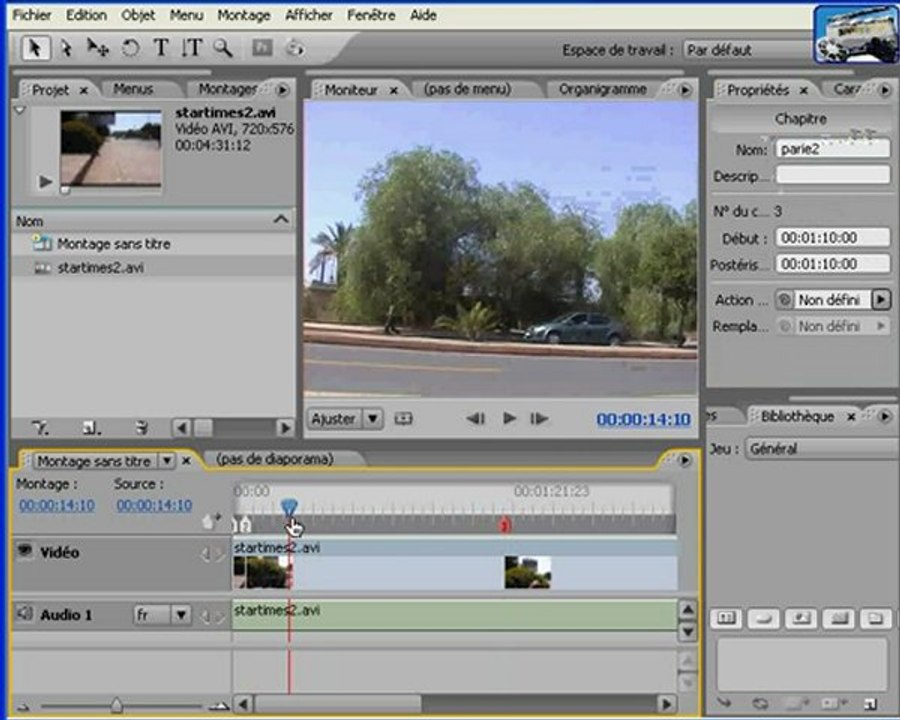Click the Montage timecode 00:00:14:10 link

[57, 505]
